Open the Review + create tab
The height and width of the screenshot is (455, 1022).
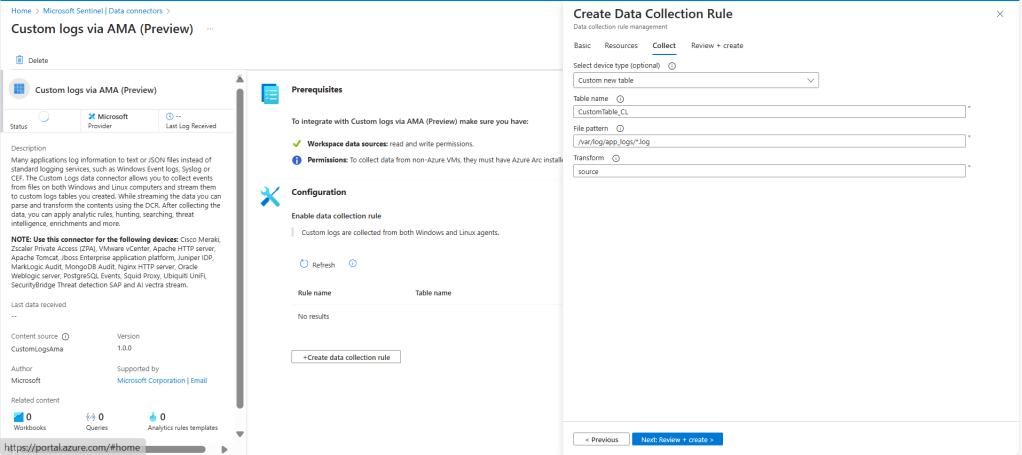(717, 46)
